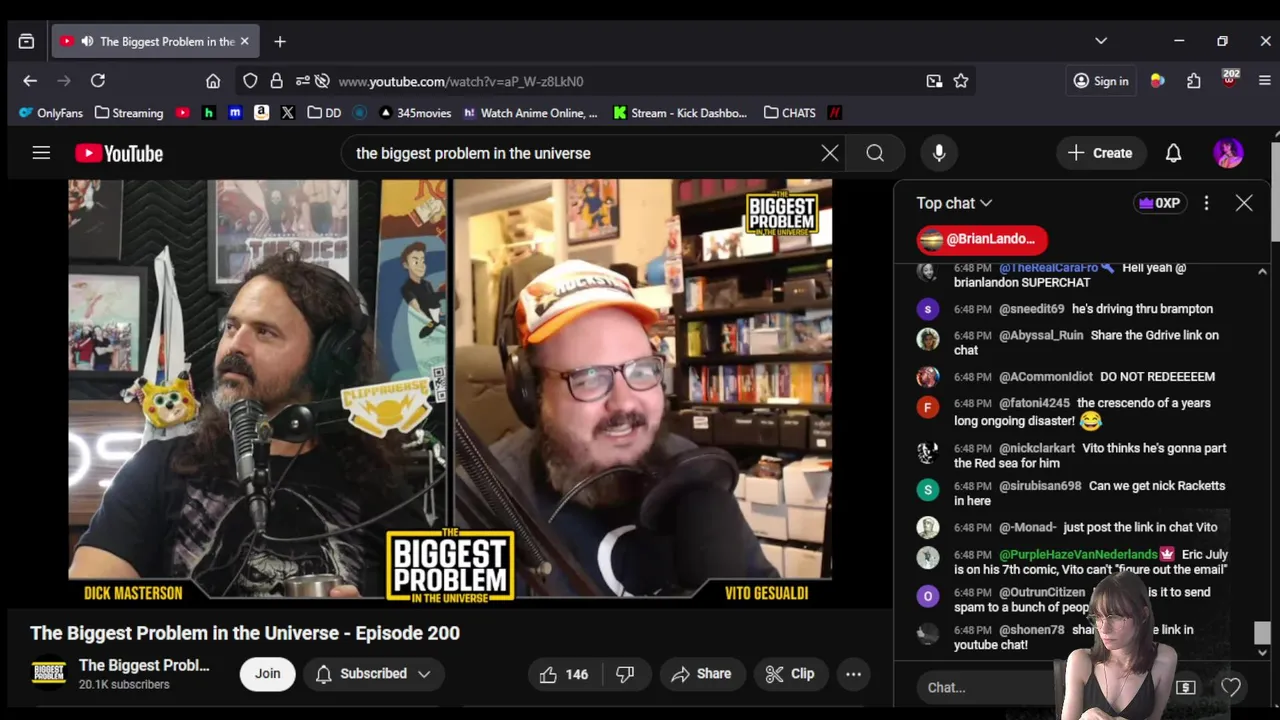Open the X bookmark icon
1280x720 pixels.
tap(288, 113)
